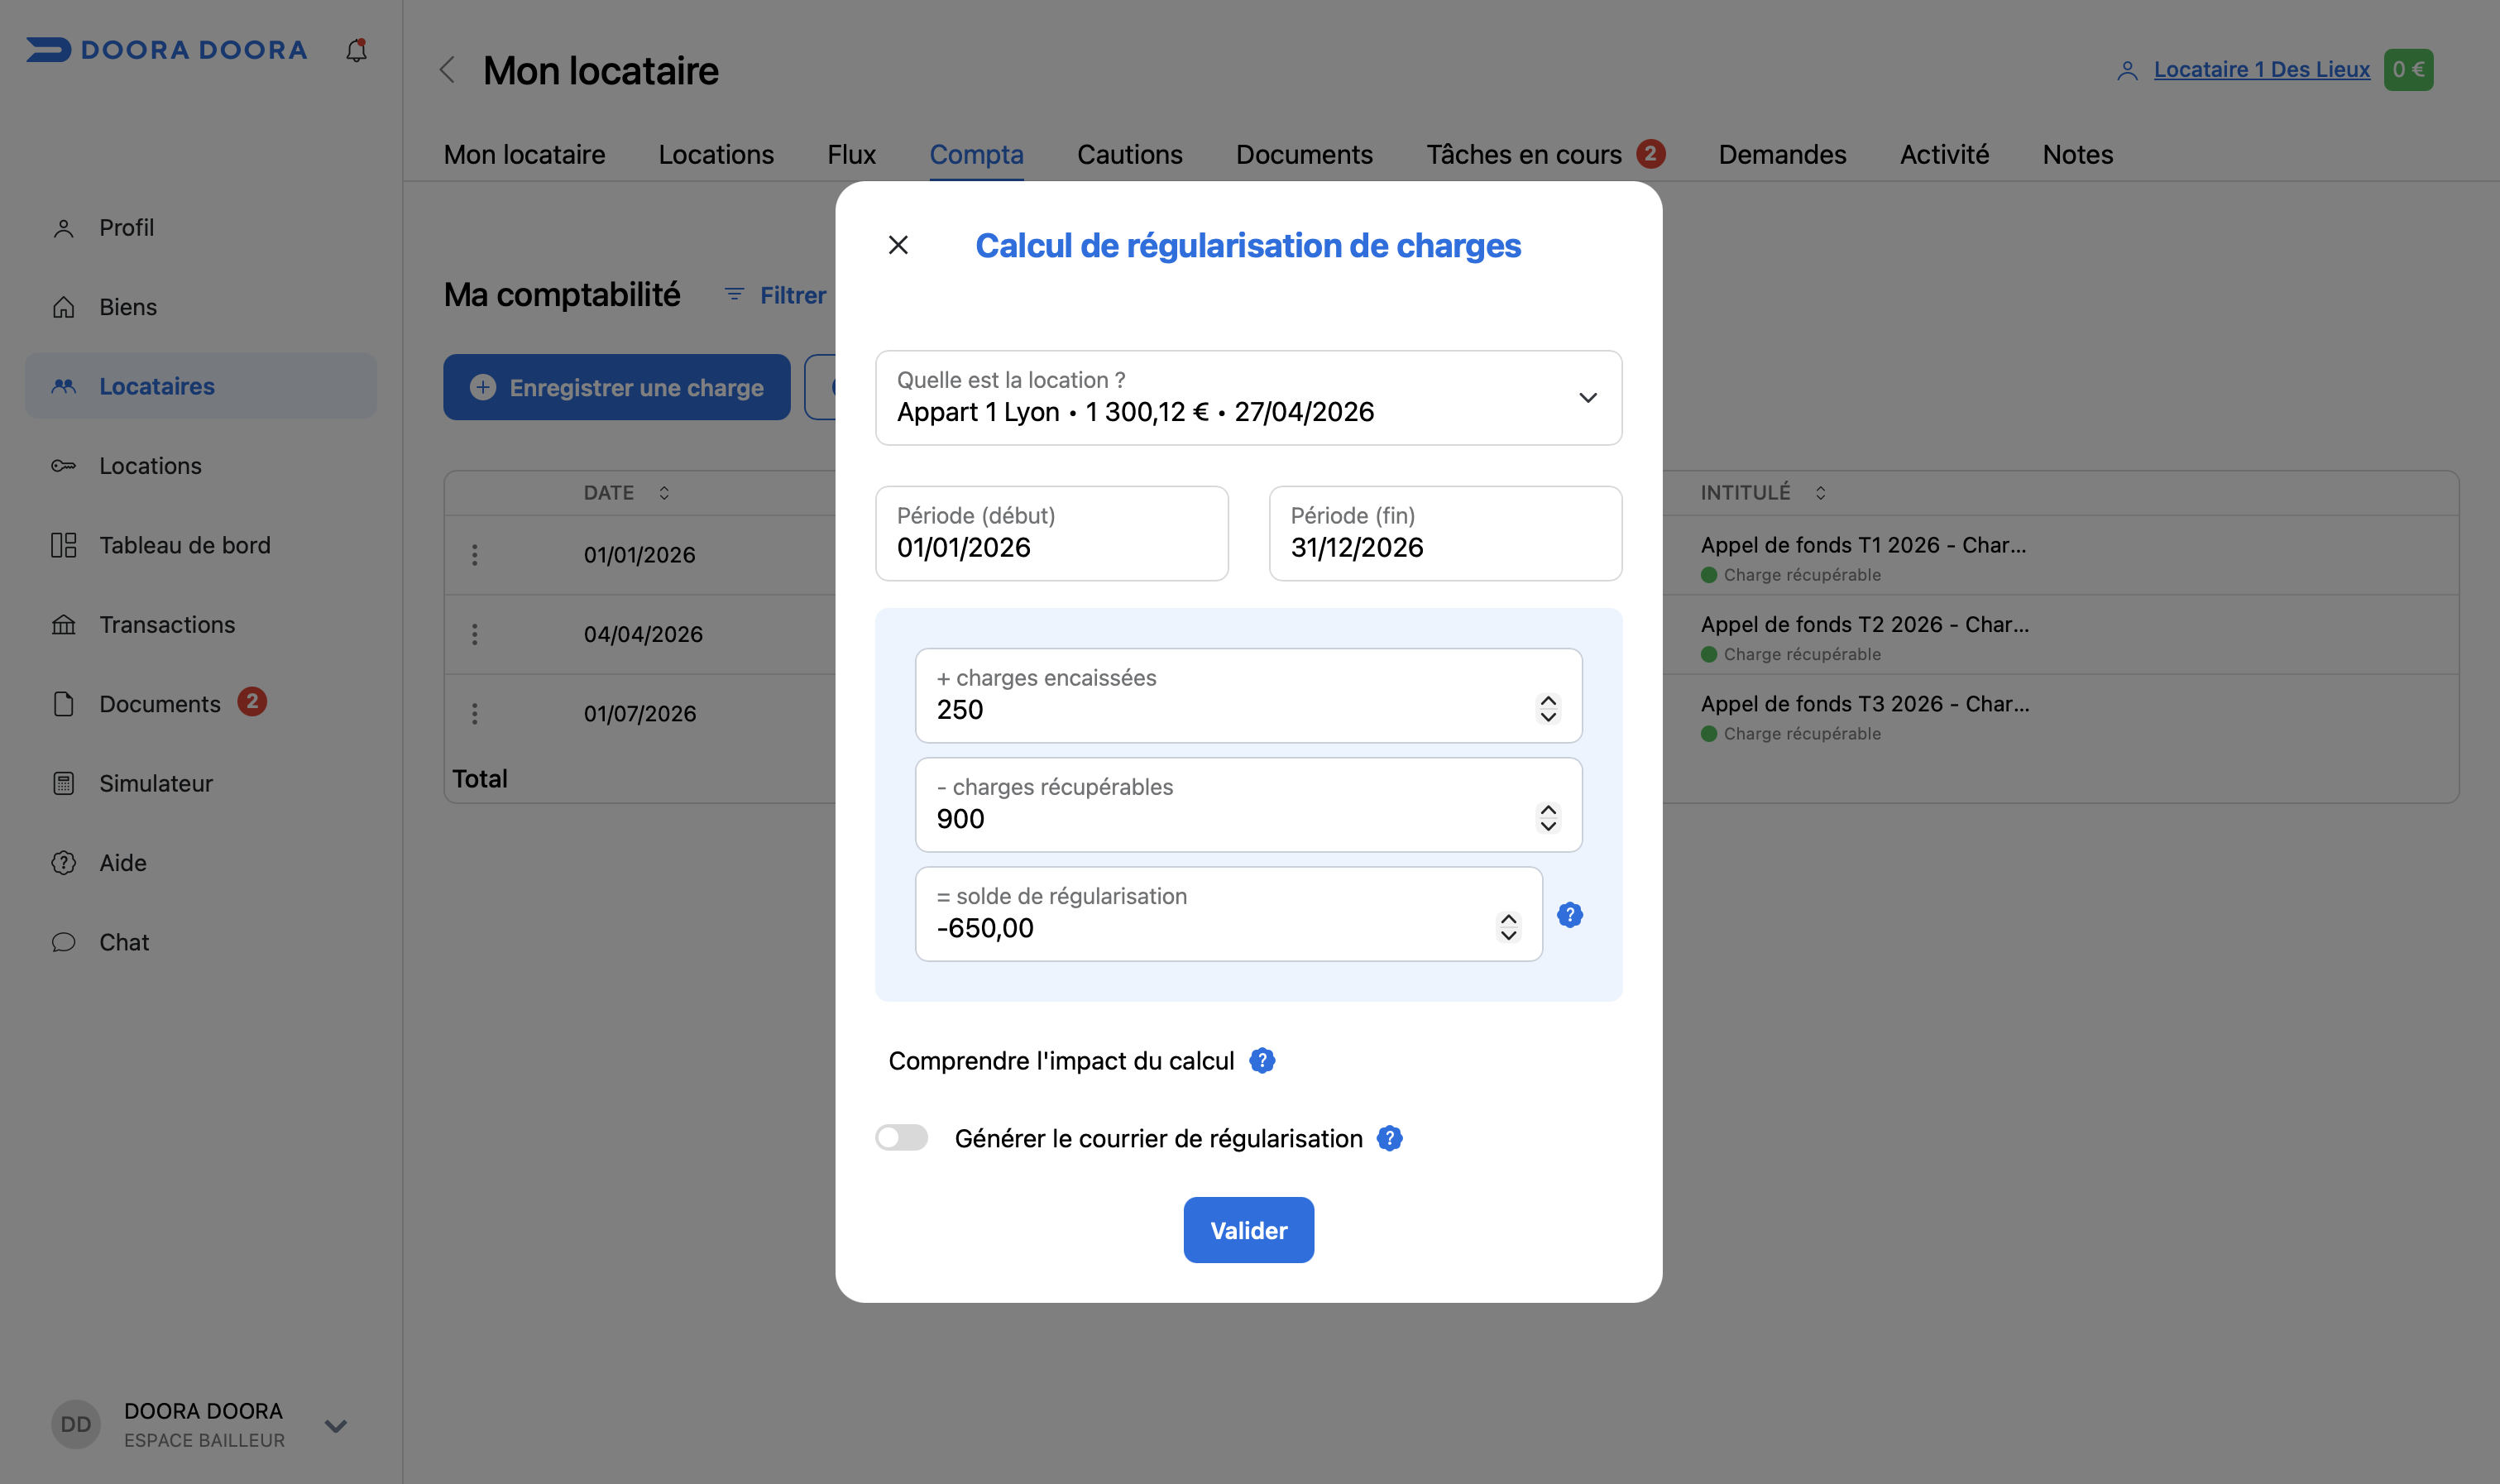
Task: Click the charges récupérables value 900
Action: click(960, 819)
